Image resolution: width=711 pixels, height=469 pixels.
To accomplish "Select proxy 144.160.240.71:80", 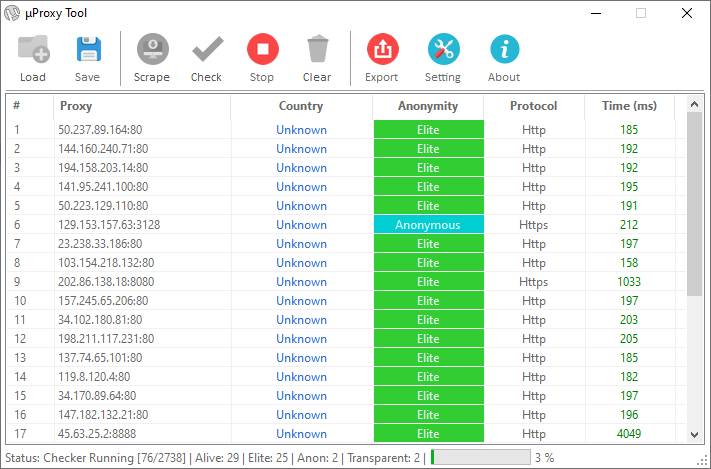I will (x=103, y=149).
